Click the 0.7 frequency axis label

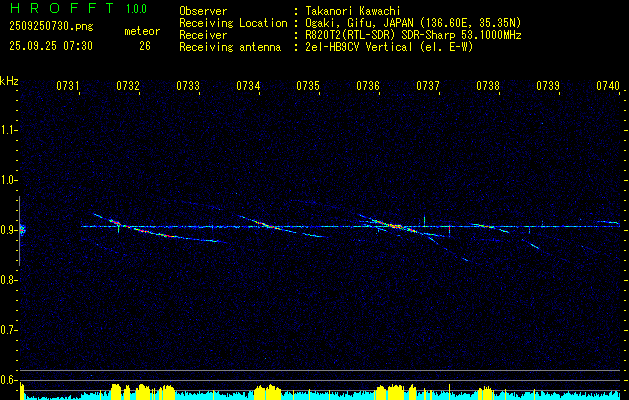tap(7, 330)
